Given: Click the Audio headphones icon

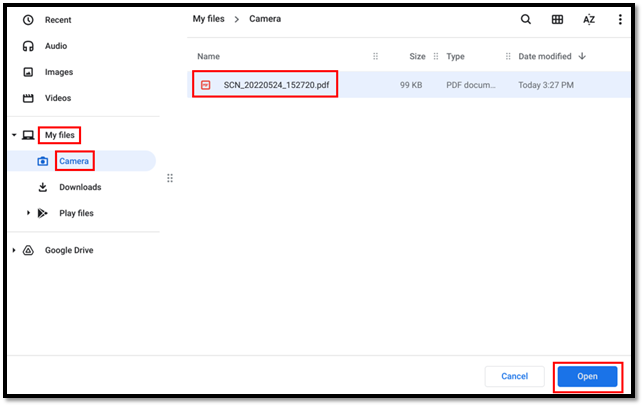Looking at the screenshot, I should click(28, 46).
